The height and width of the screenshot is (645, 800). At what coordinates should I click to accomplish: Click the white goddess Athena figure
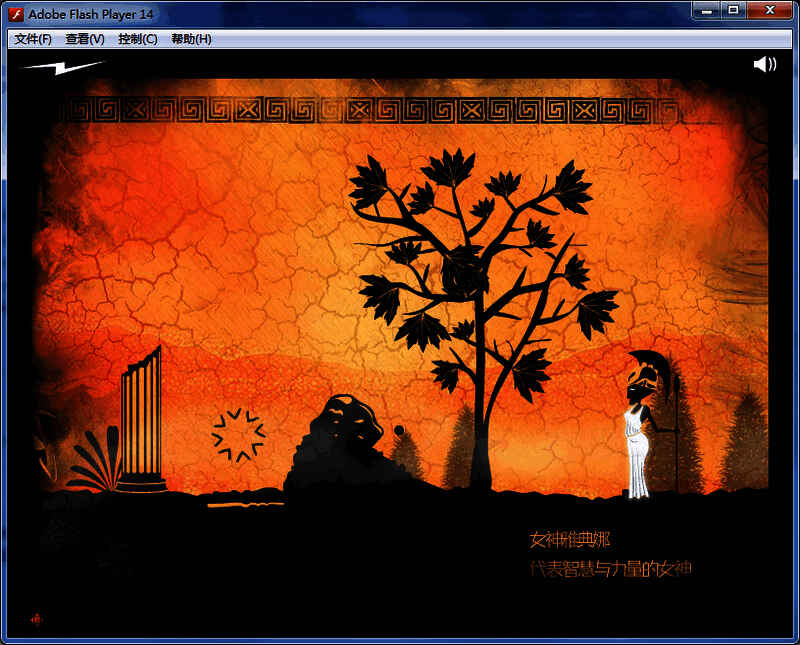pos(638,440)
